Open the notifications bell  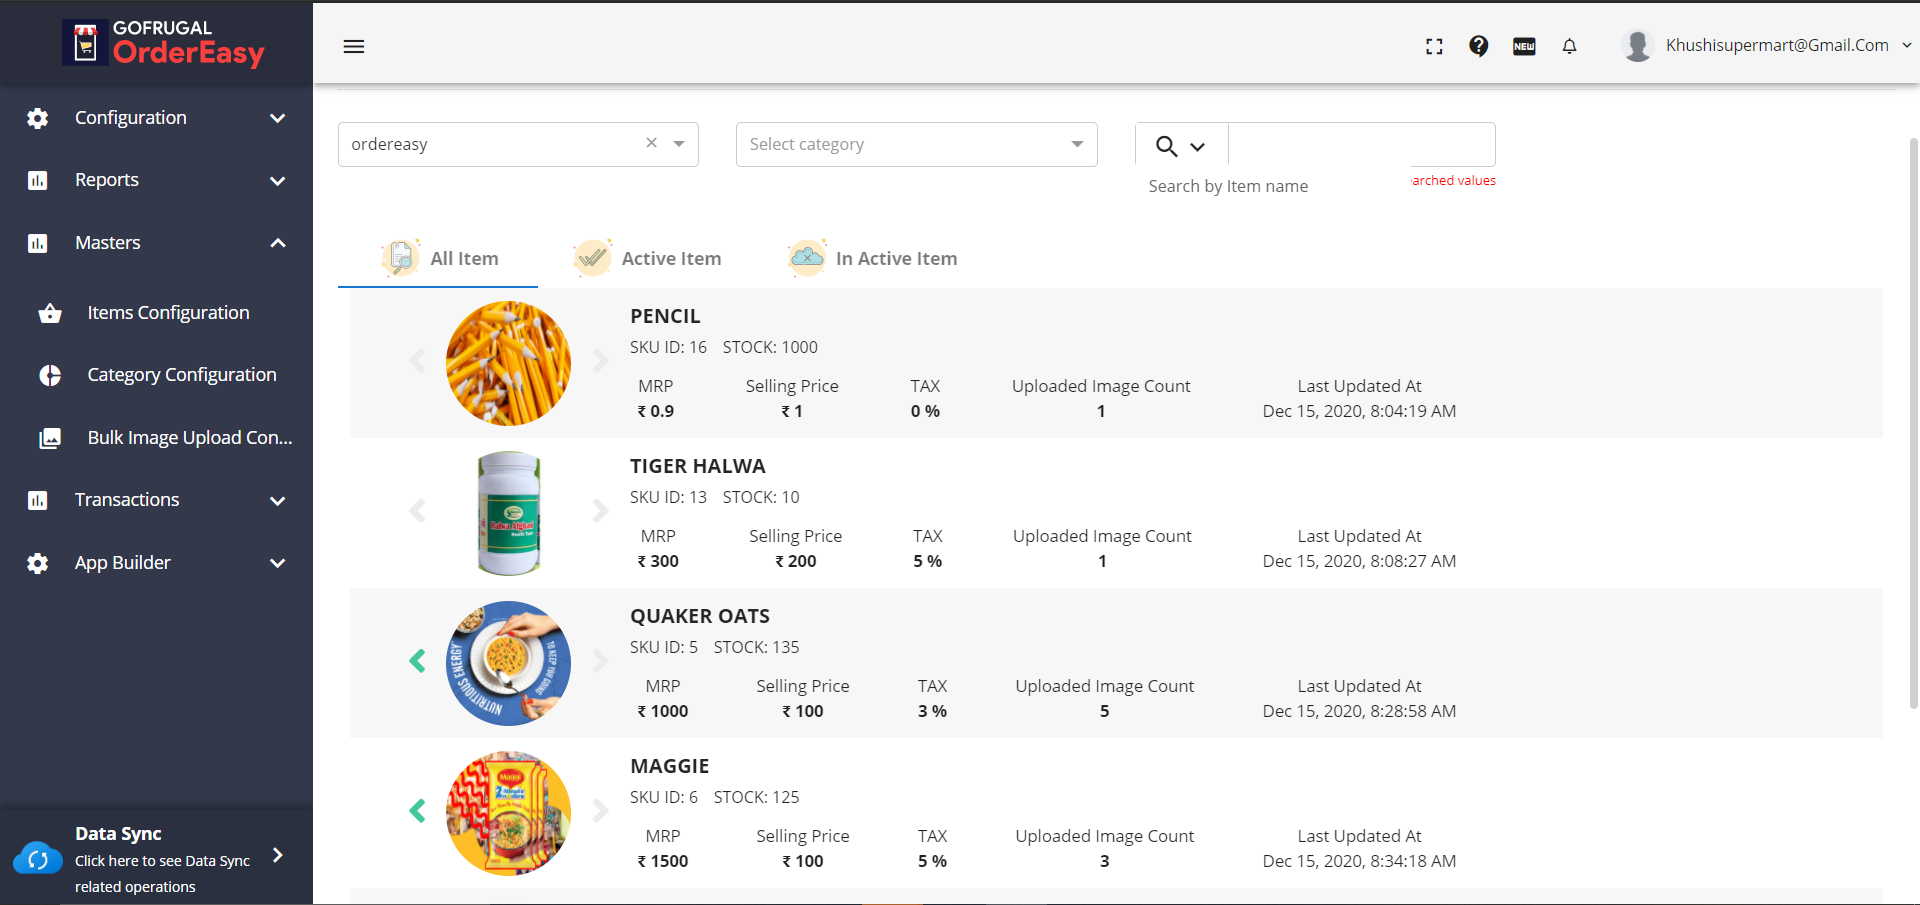[1569, 46]
